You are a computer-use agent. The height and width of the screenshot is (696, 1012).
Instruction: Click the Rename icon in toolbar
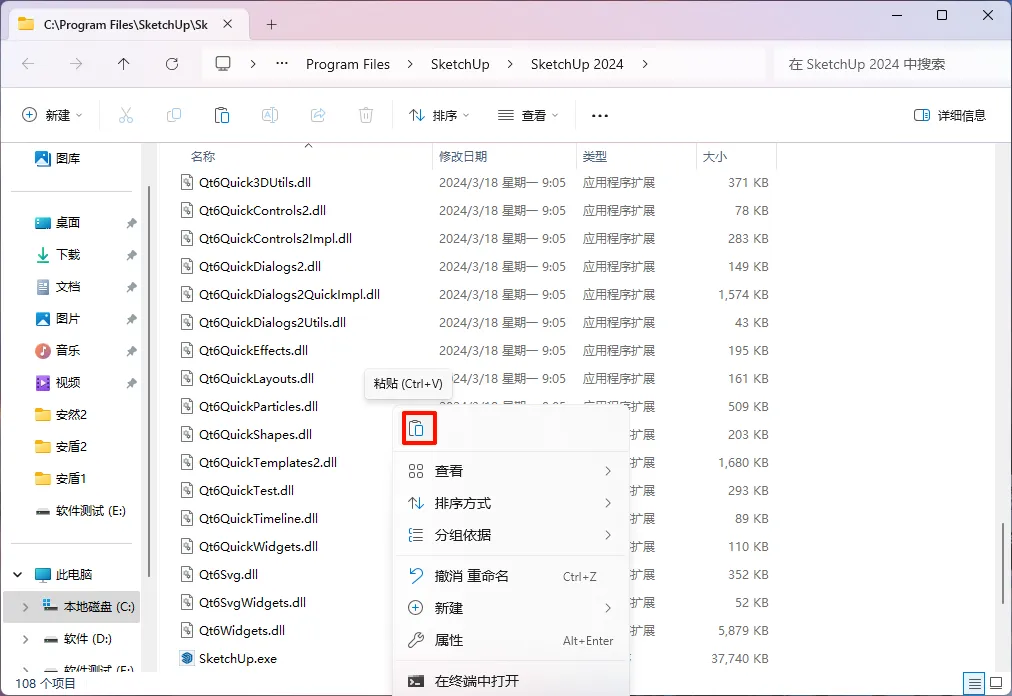point(270,116)
